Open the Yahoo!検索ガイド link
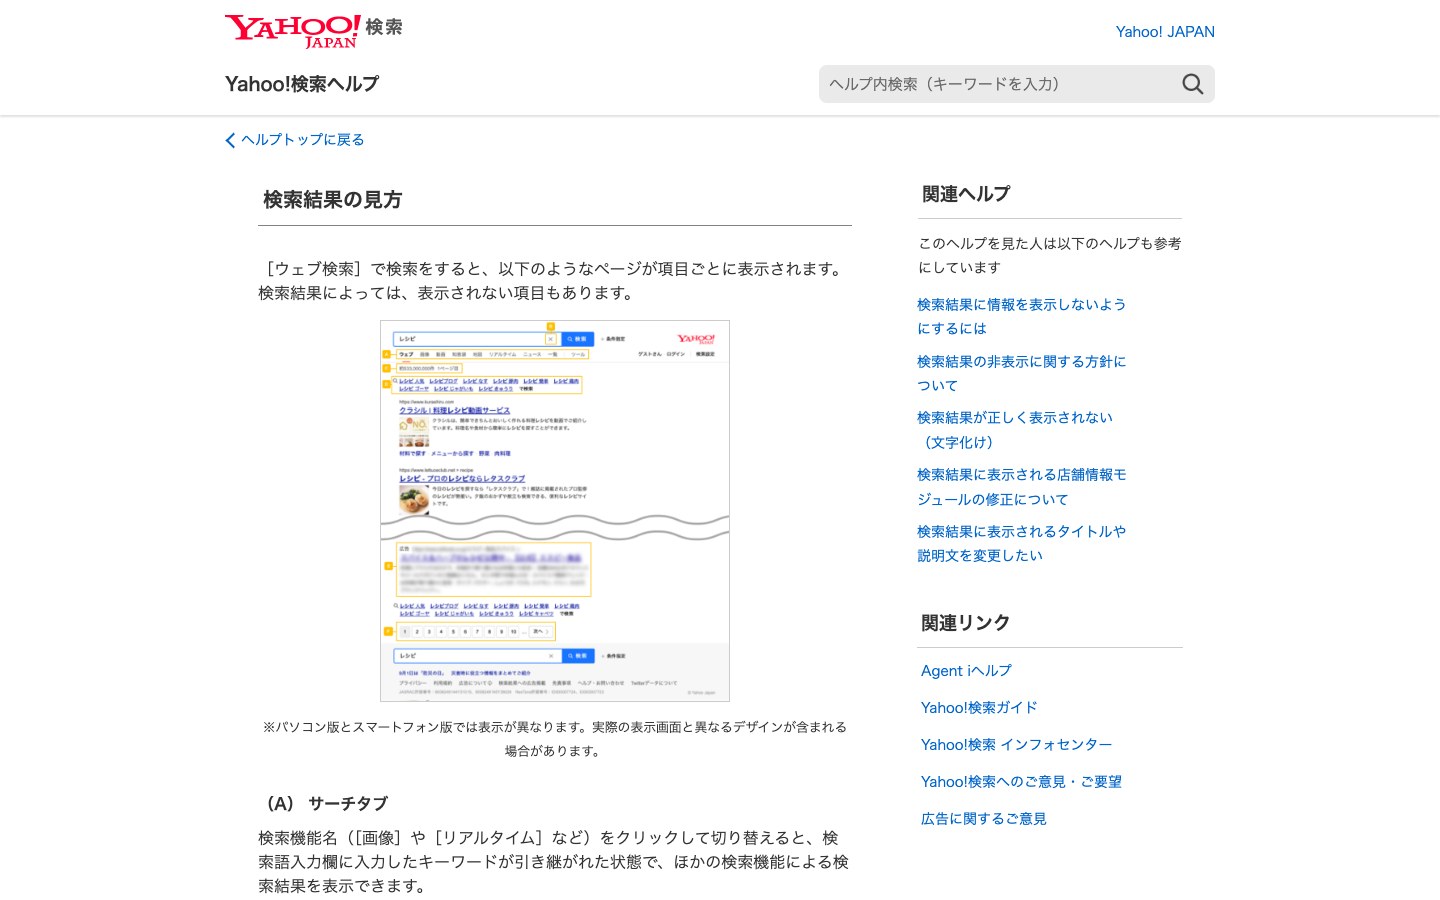 tap(979, 708)
